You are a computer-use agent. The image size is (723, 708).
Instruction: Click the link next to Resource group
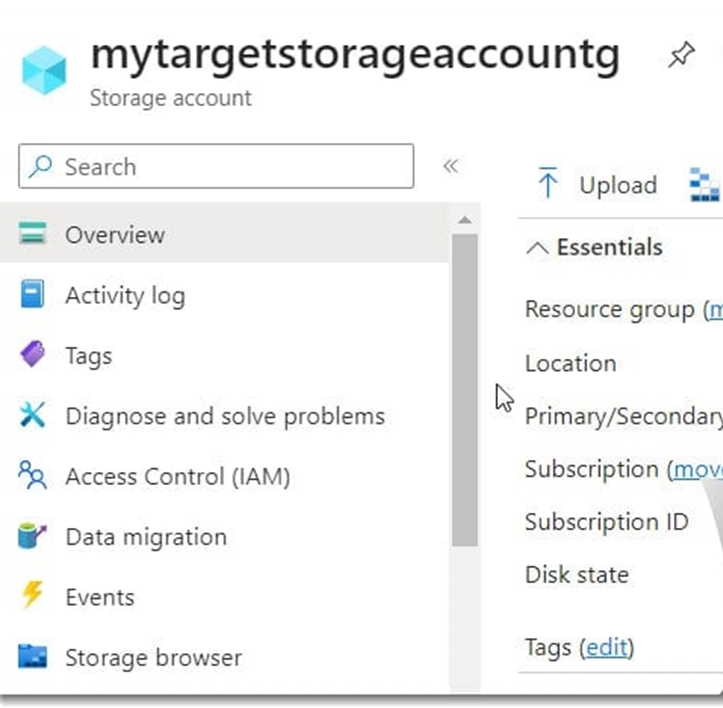(x=716, y=309)
